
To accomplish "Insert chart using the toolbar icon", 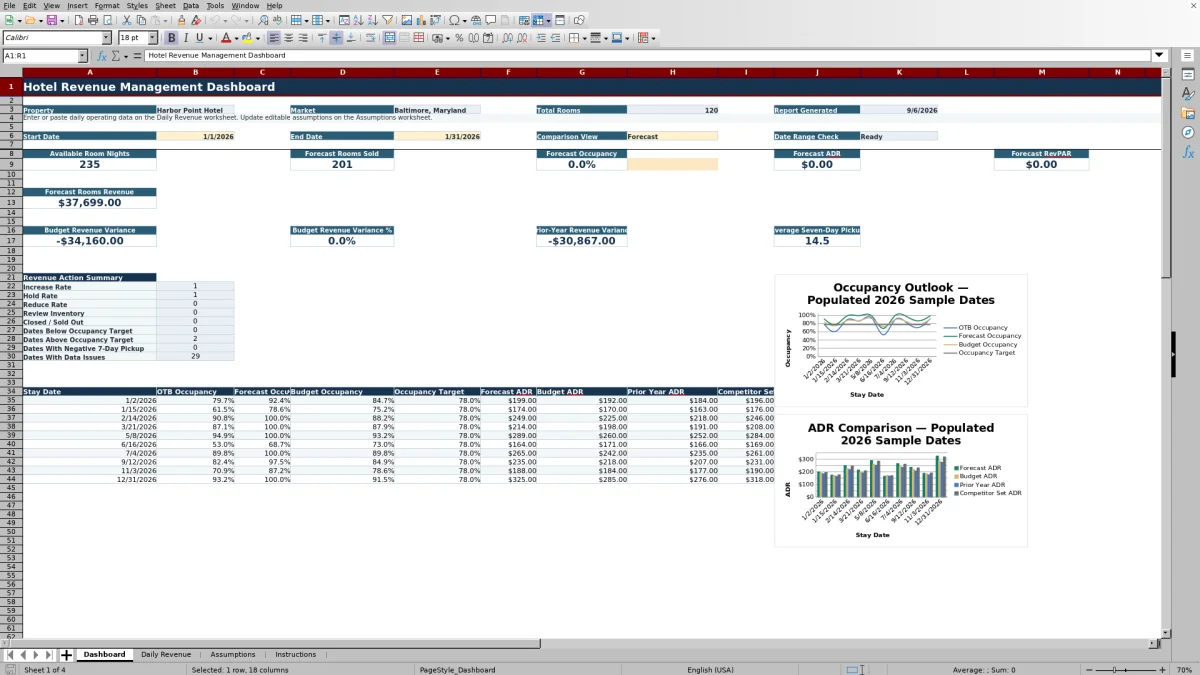I will click(x=420, y=20).
